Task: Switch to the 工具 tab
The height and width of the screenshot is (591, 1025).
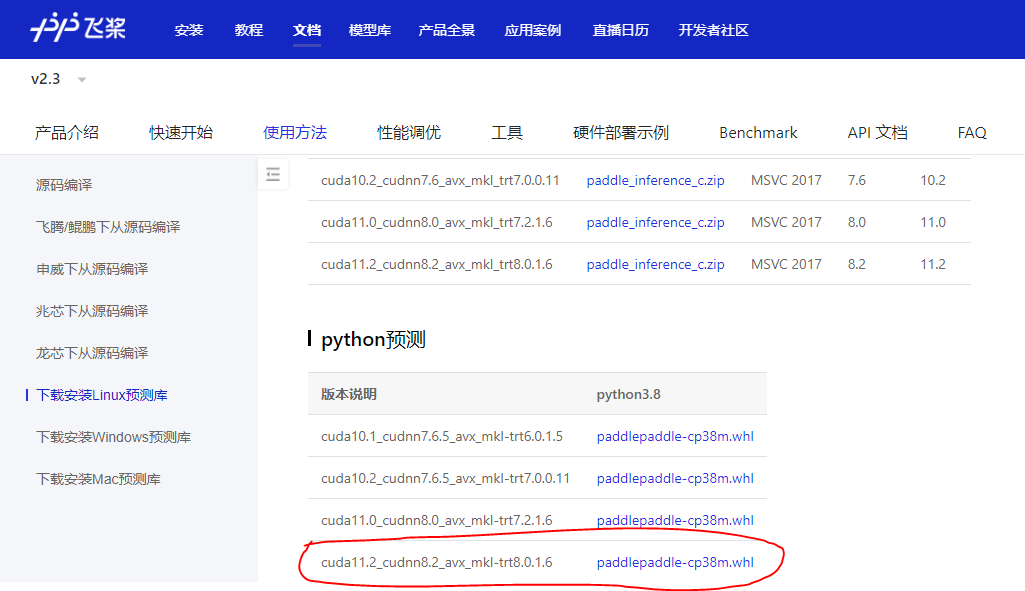Action: tap(507, 133)
